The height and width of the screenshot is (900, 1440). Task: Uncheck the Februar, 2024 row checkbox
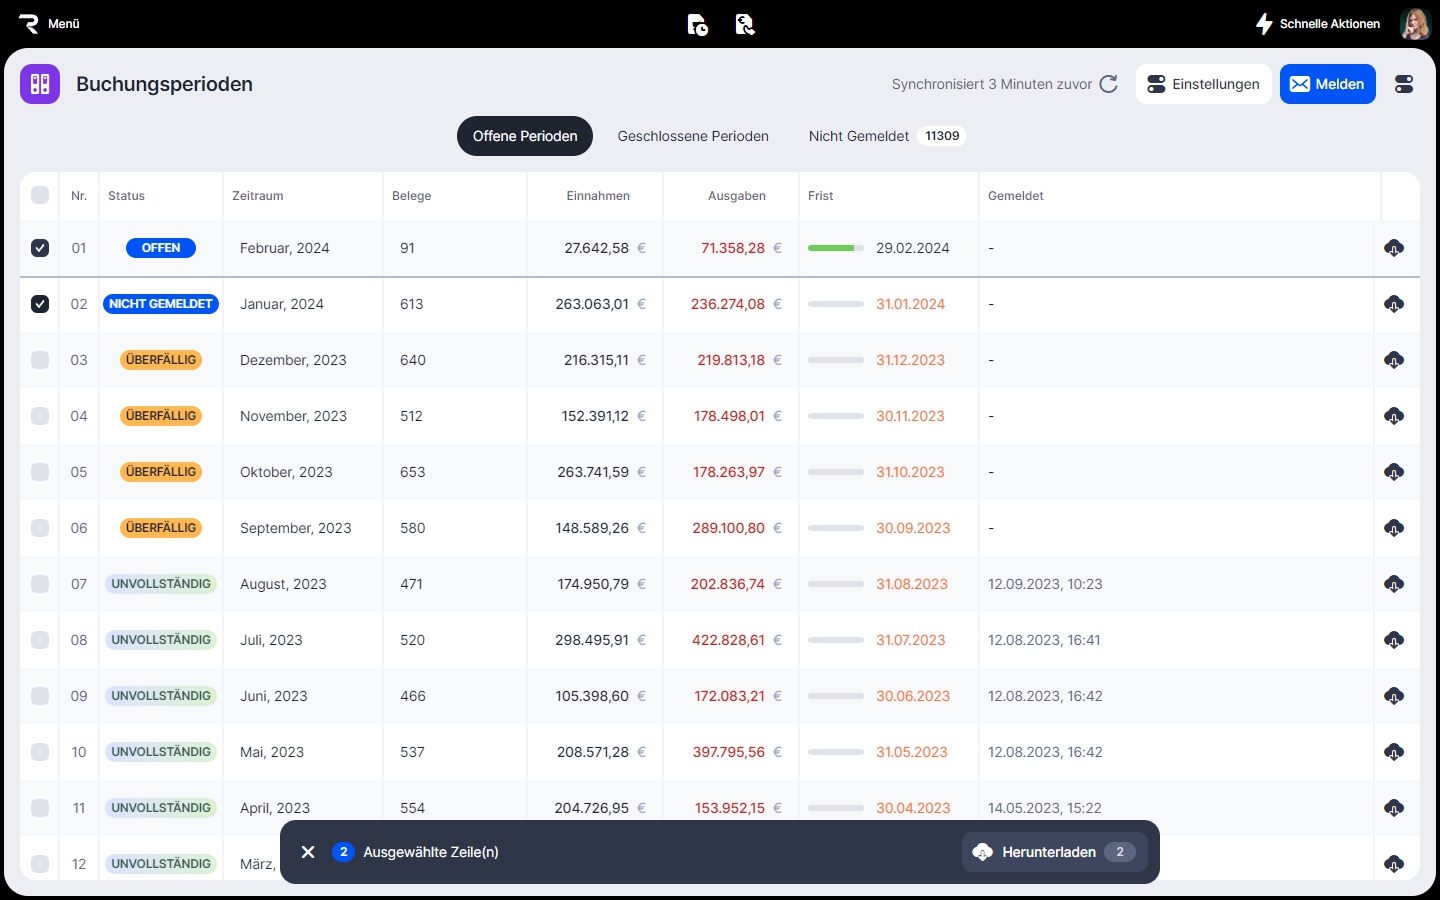coord(40,248)
